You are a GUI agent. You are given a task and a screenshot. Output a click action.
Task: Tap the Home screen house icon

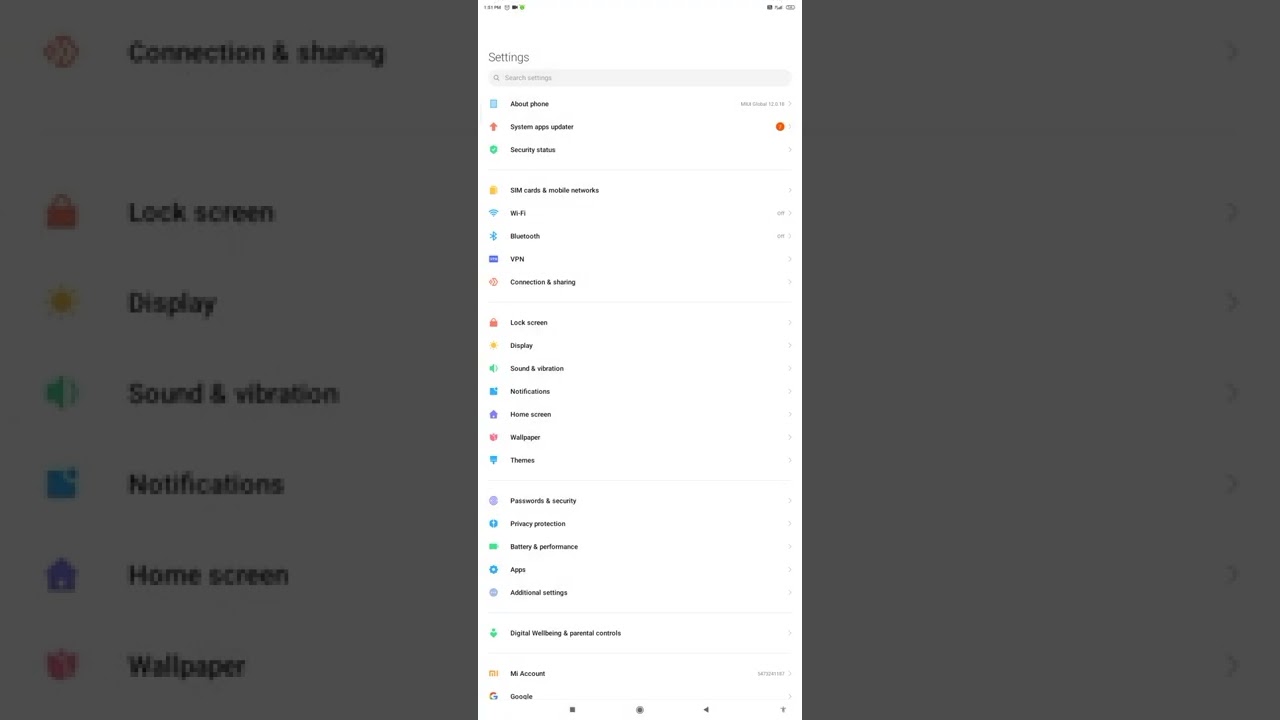point(493,415)
